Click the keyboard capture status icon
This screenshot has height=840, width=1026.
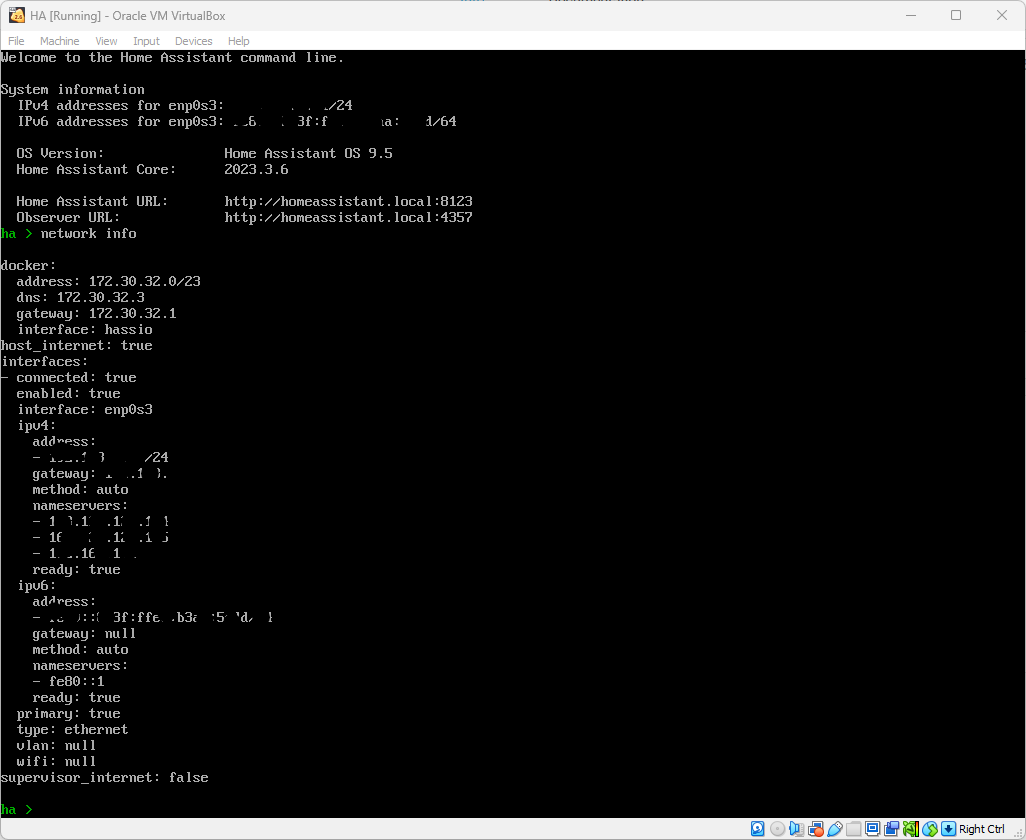[x=948, y=829]
